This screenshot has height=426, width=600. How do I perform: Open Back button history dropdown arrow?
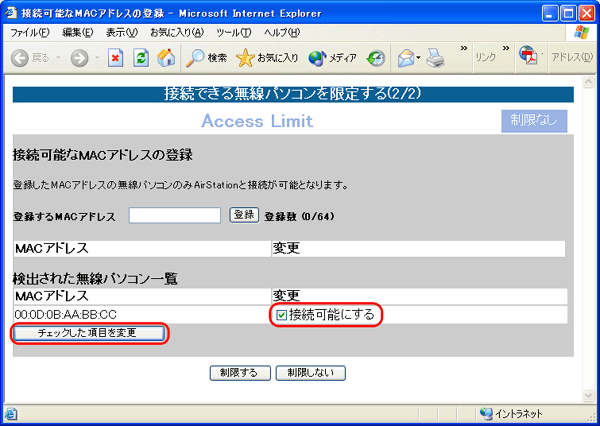[59, 58]
